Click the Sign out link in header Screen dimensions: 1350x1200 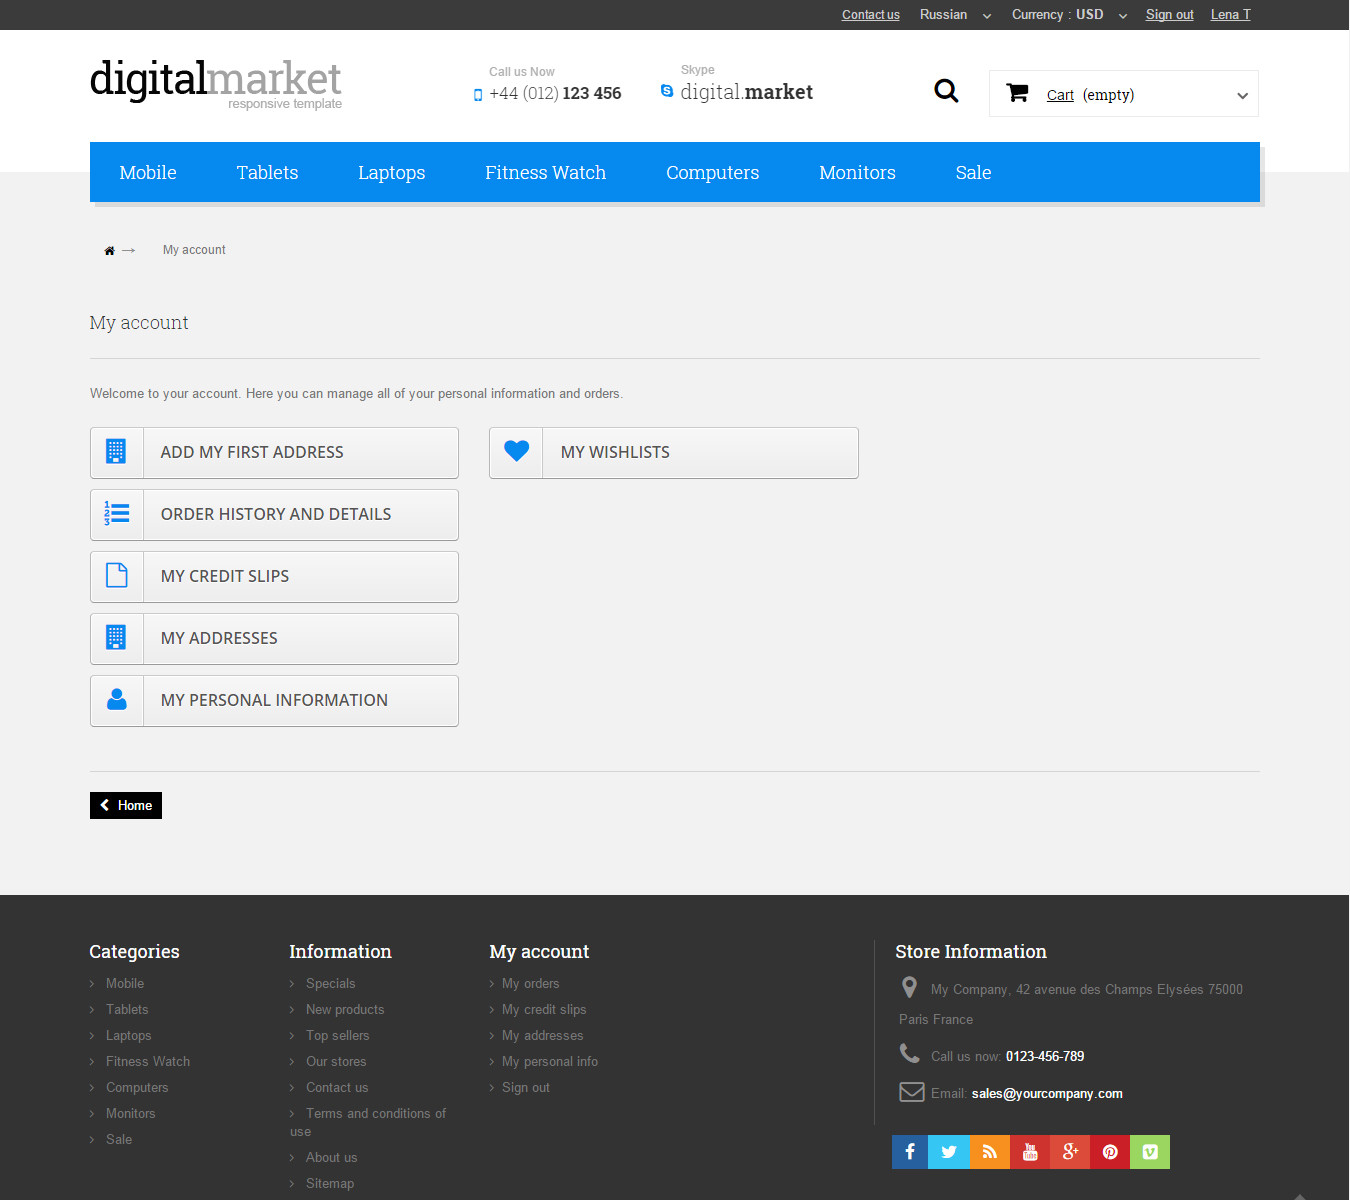point(1169,15)
